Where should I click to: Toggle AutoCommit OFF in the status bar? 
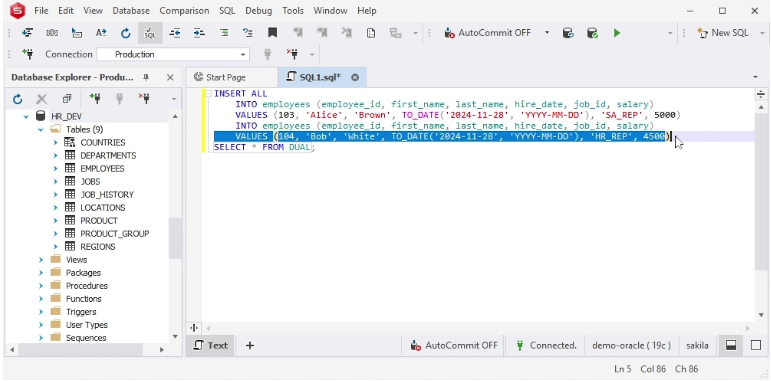point(454,346)
